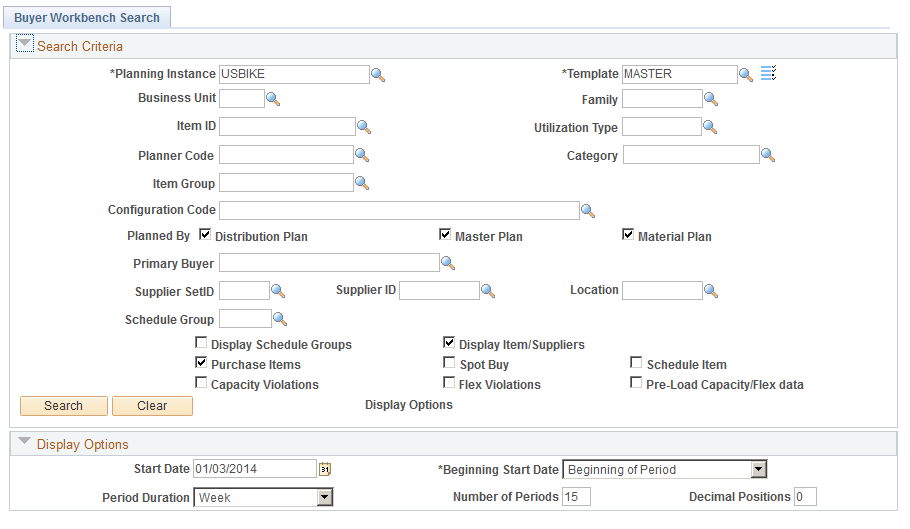Enable Capacity Violations checkbox
The height and width of the screenshot is (529, 910).
[x=201, y=383]
